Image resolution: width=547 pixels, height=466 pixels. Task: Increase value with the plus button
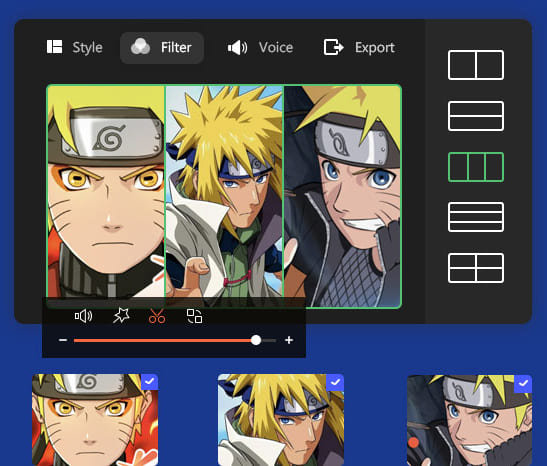[289, 340]
